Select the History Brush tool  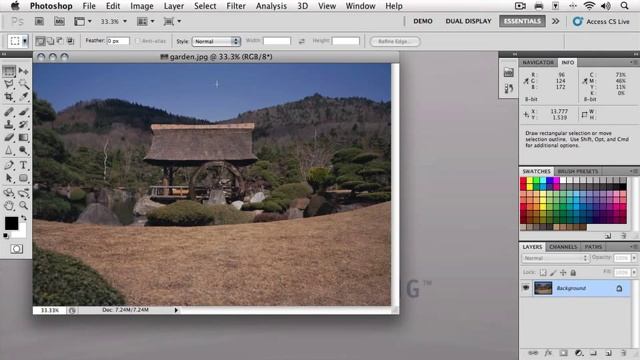coord(23,124)
